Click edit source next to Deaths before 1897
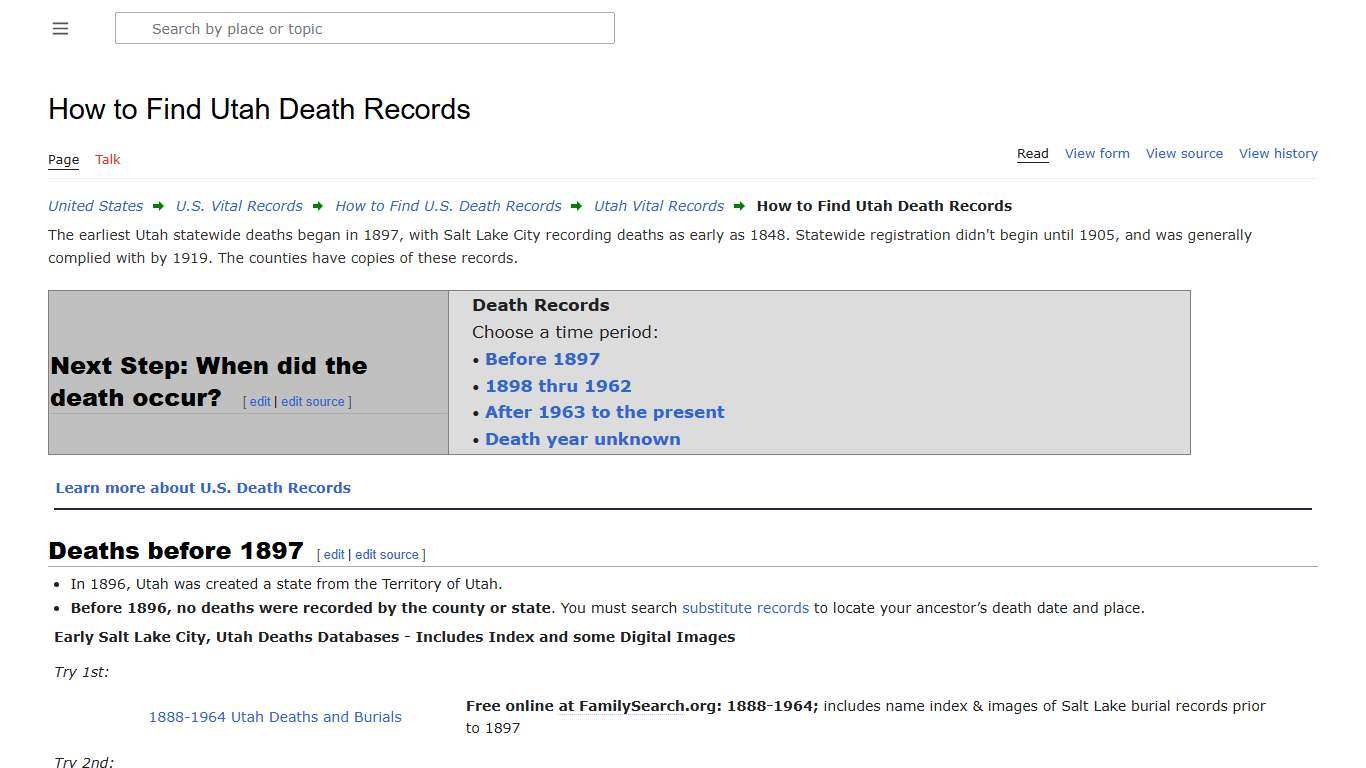The height and width of the screenshot is (768, 1366). point(386,554)
